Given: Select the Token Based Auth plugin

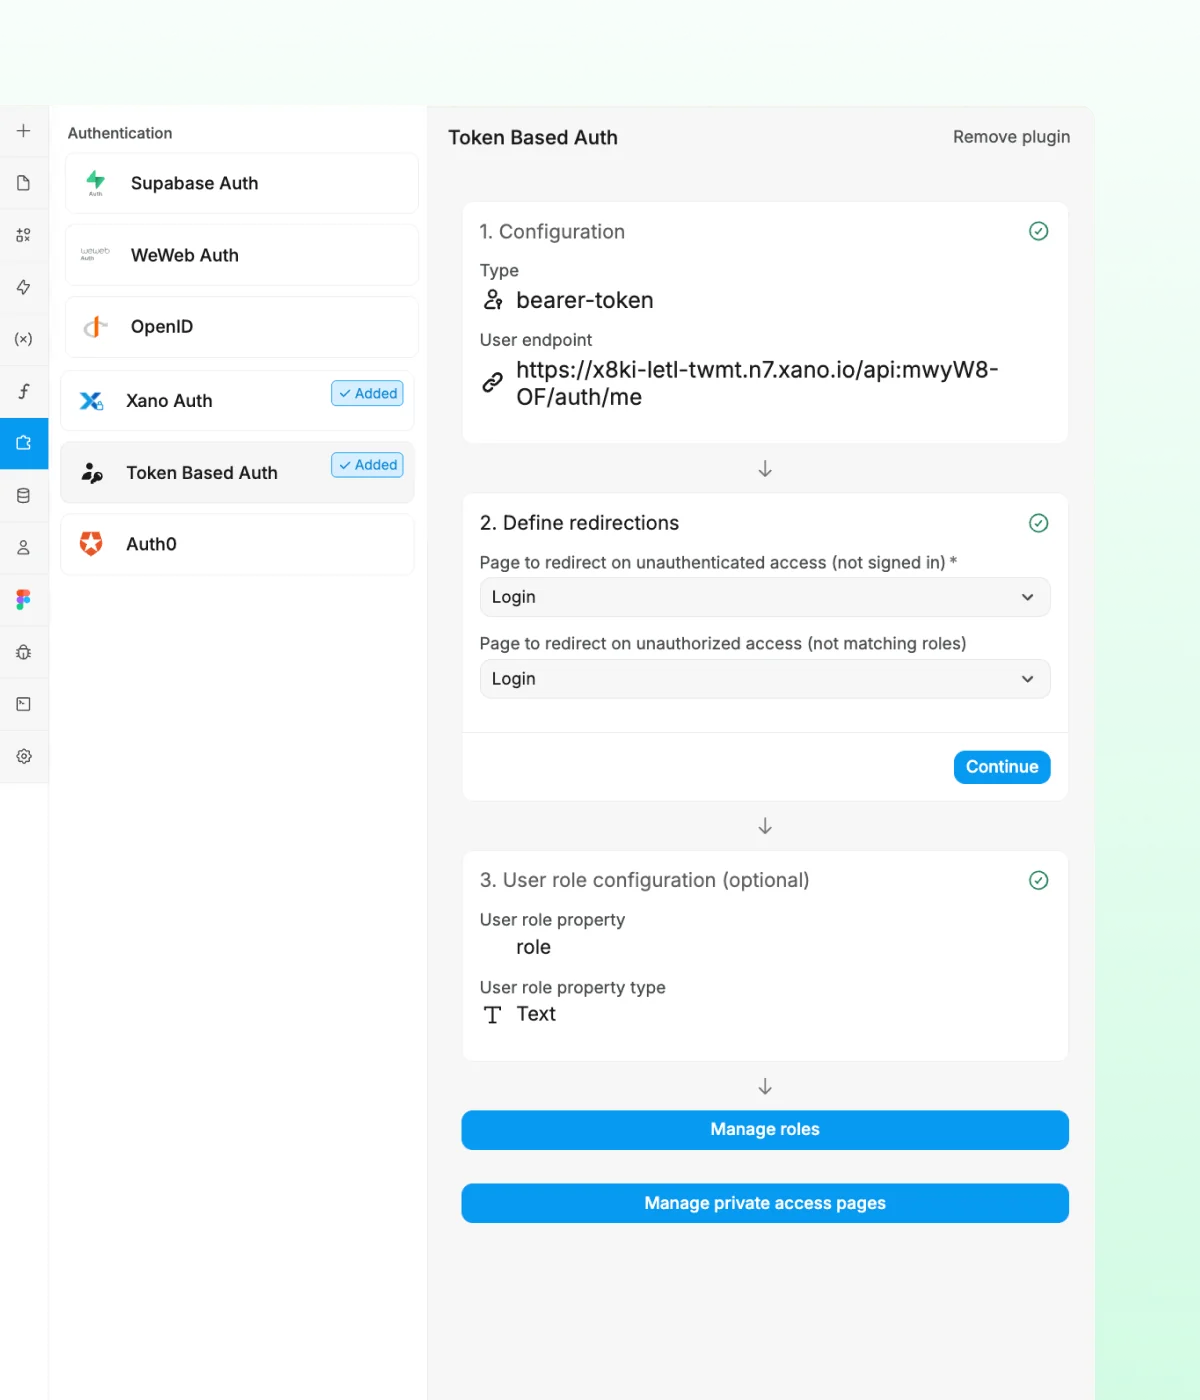Looking at the screenshot, I should [238, 473].
